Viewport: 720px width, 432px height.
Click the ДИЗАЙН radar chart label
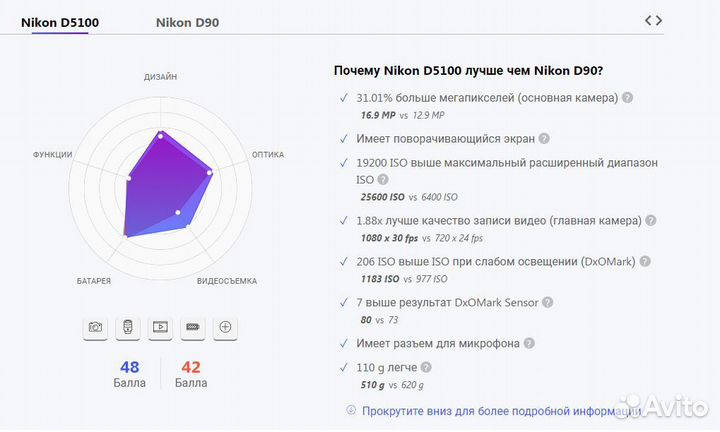tap(160, 77)
